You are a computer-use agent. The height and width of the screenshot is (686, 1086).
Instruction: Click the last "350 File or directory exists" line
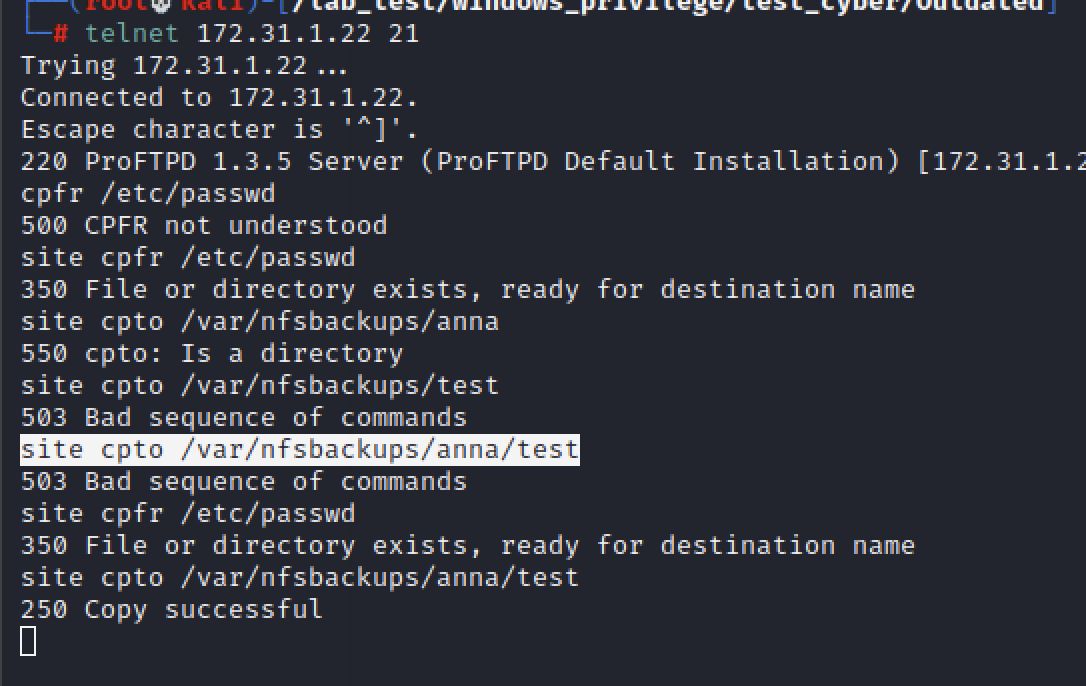[x=468, y=546]
